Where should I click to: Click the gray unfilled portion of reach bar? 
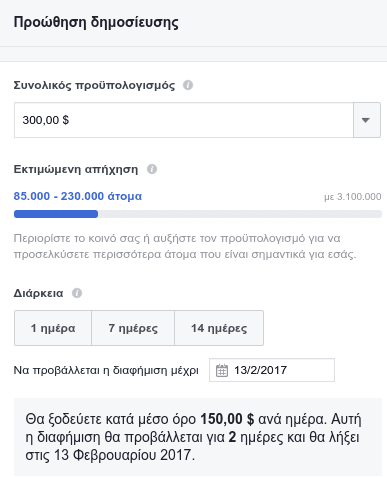pos(240,214)
